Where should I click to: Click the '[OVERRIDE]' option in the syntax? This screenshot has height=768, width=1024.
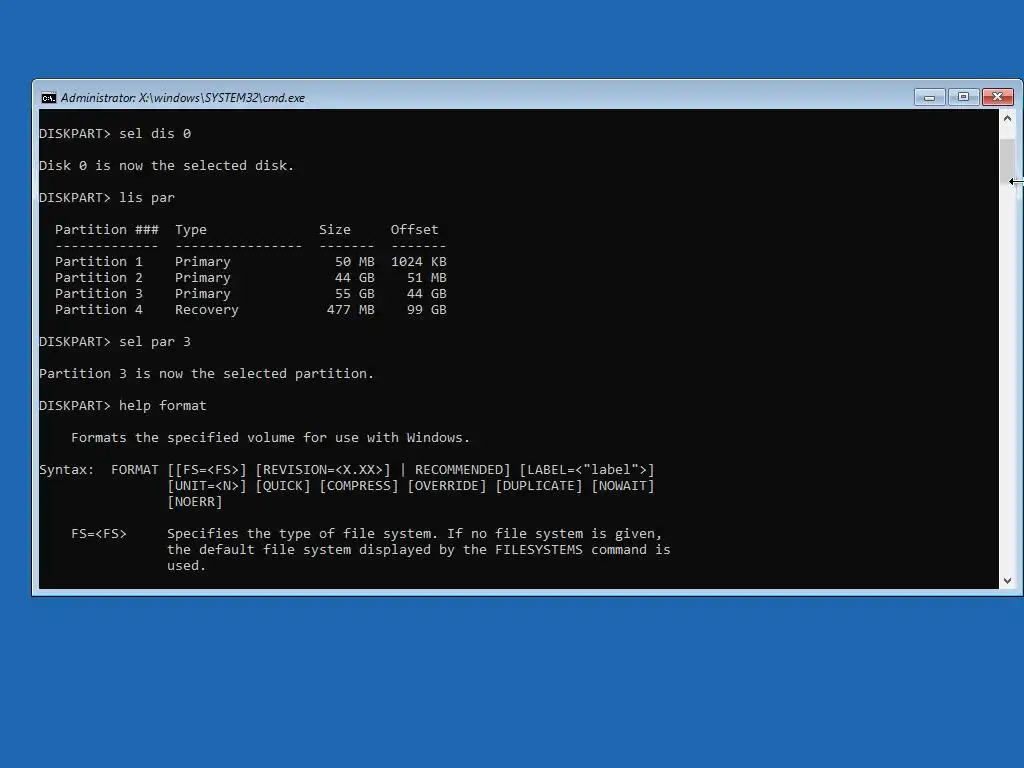(447, 486)
